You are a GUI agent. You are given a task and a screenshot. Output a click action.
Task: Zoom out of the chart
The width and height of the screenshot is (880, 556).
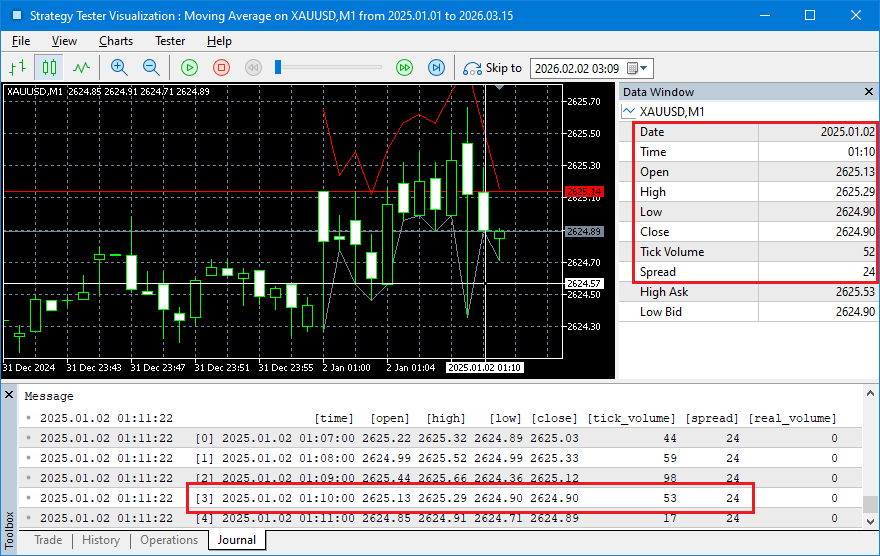(x=151, y=68)
